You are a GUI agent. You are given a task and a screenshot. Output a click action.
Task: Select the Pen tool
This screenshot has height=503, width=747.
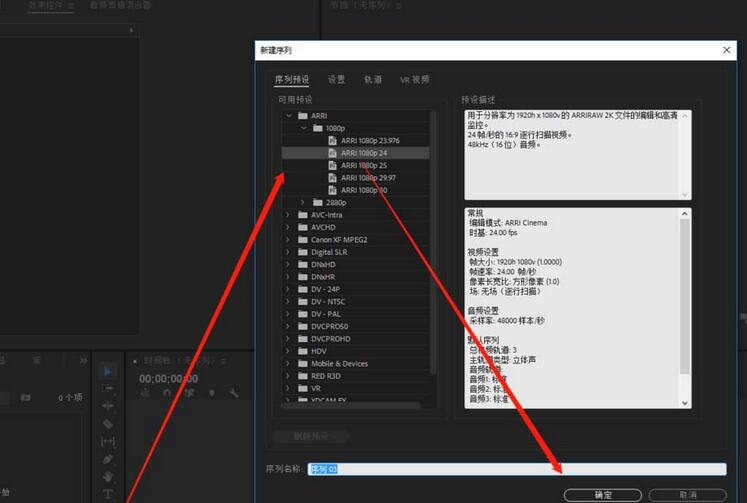coord(108,459)
